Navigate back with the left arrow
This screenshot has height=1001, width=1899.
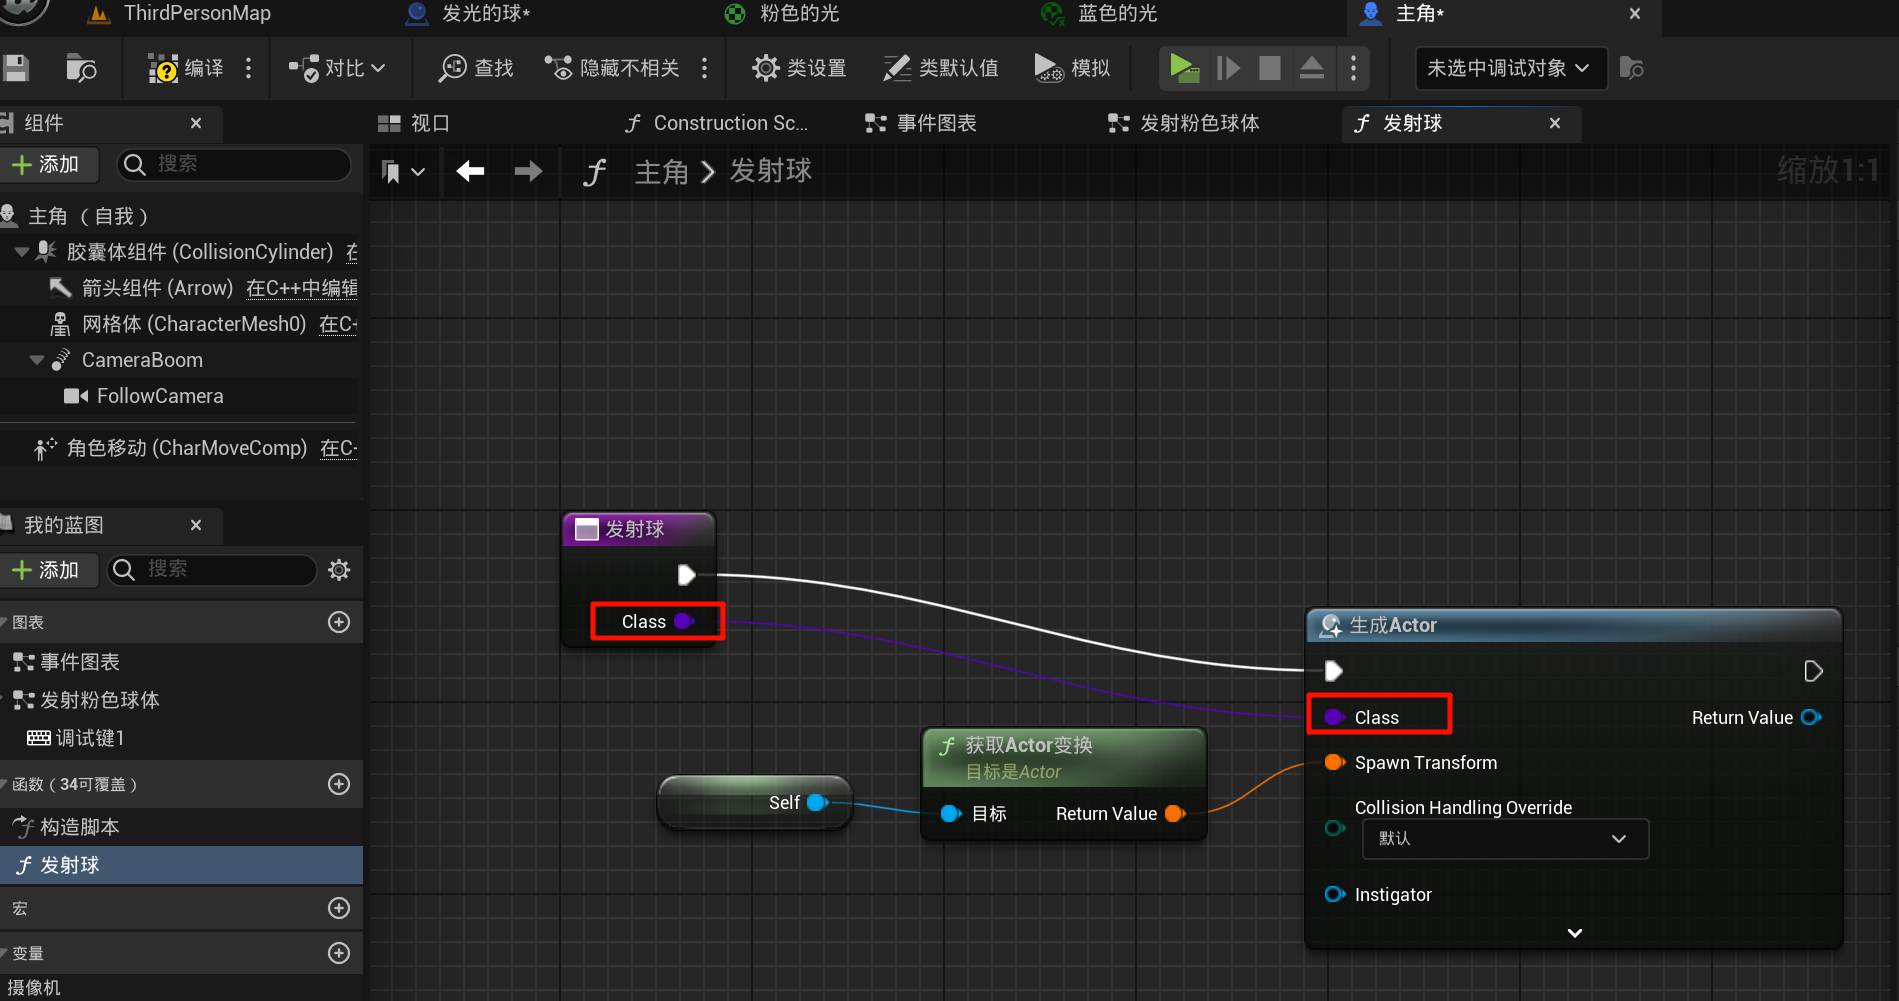pyautogui.click(x=470, y=172)
